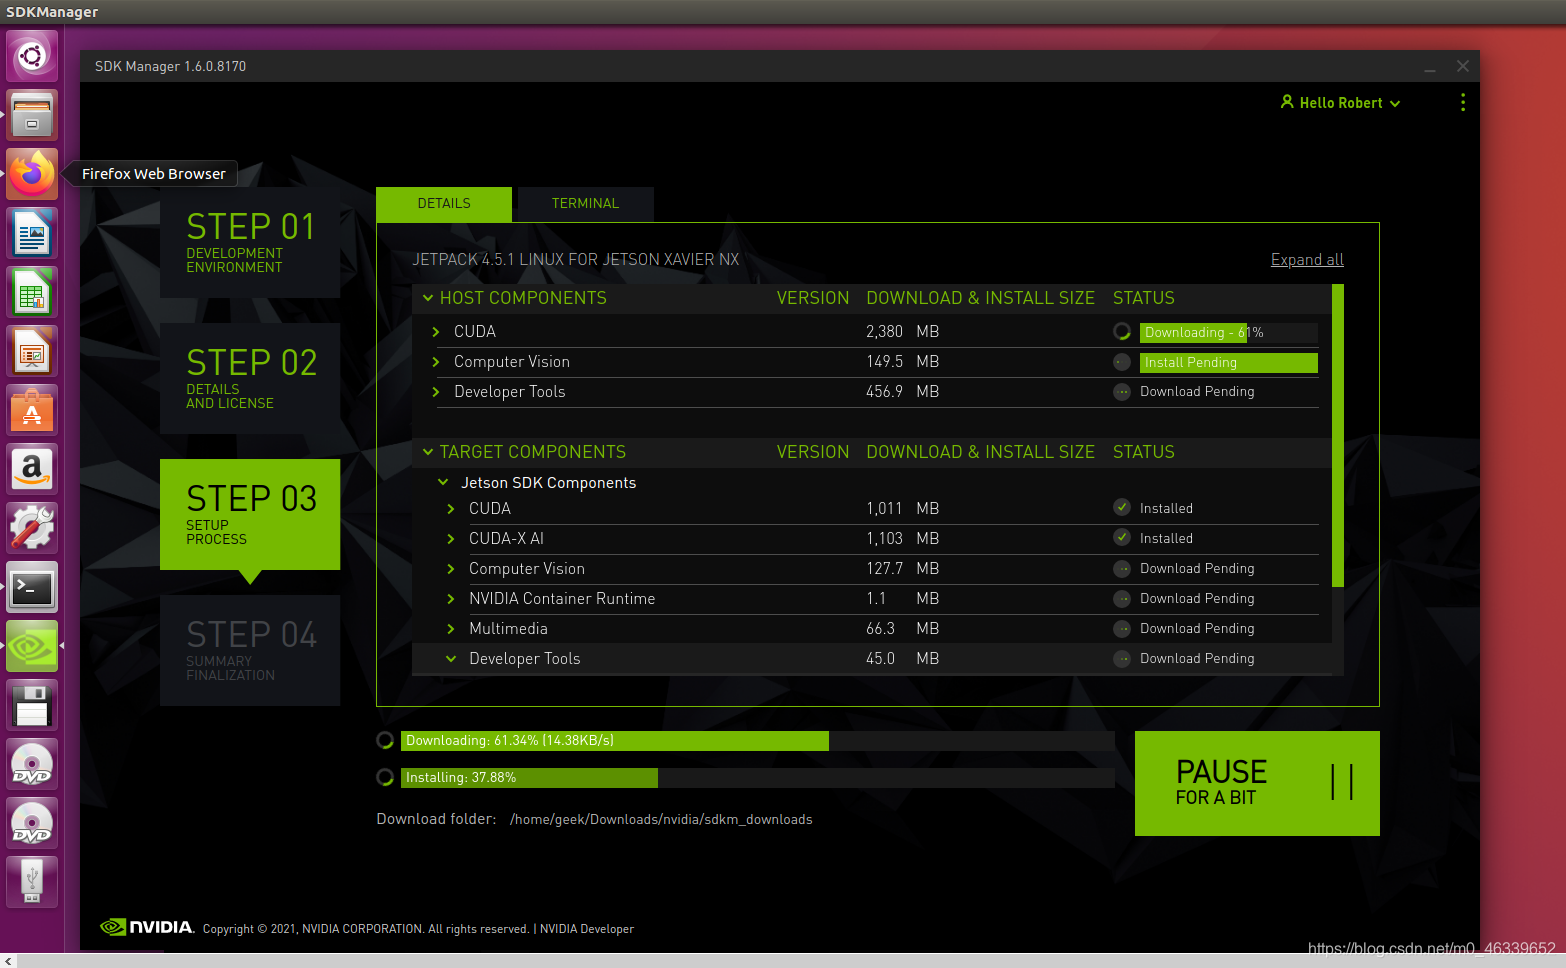This screenshot has width=1566, height=968.
Task: Expand the NVIDIA Container Runtime row
Action: tap(451, 599)
